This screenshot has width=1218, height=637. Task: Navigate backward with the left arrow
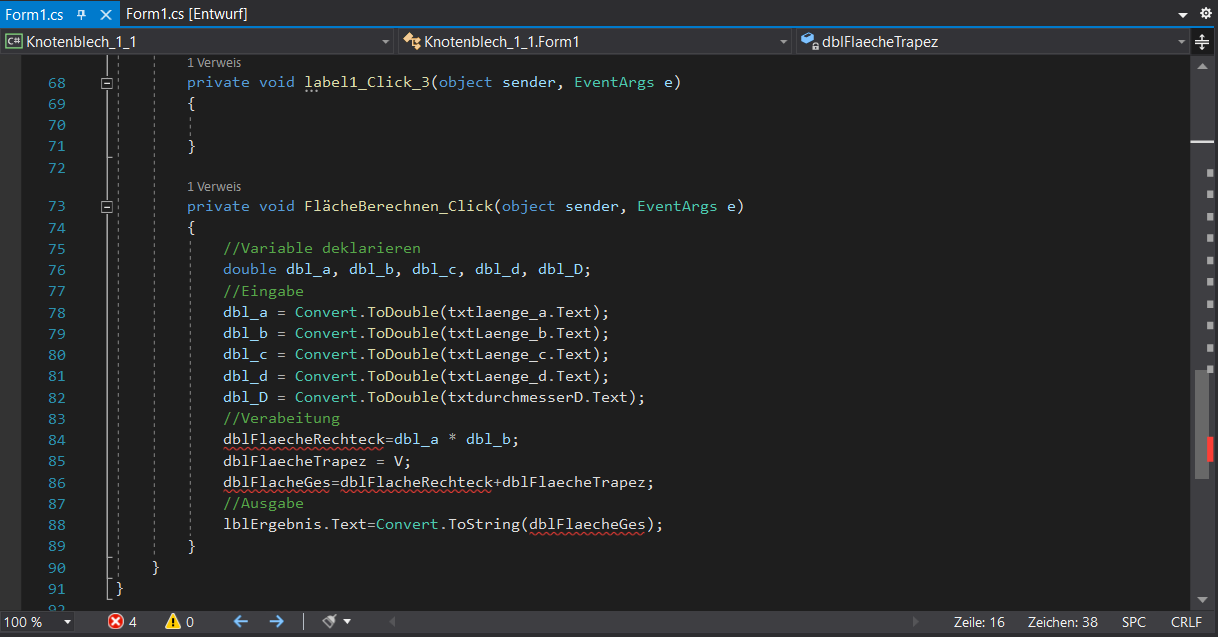[240, 622]
